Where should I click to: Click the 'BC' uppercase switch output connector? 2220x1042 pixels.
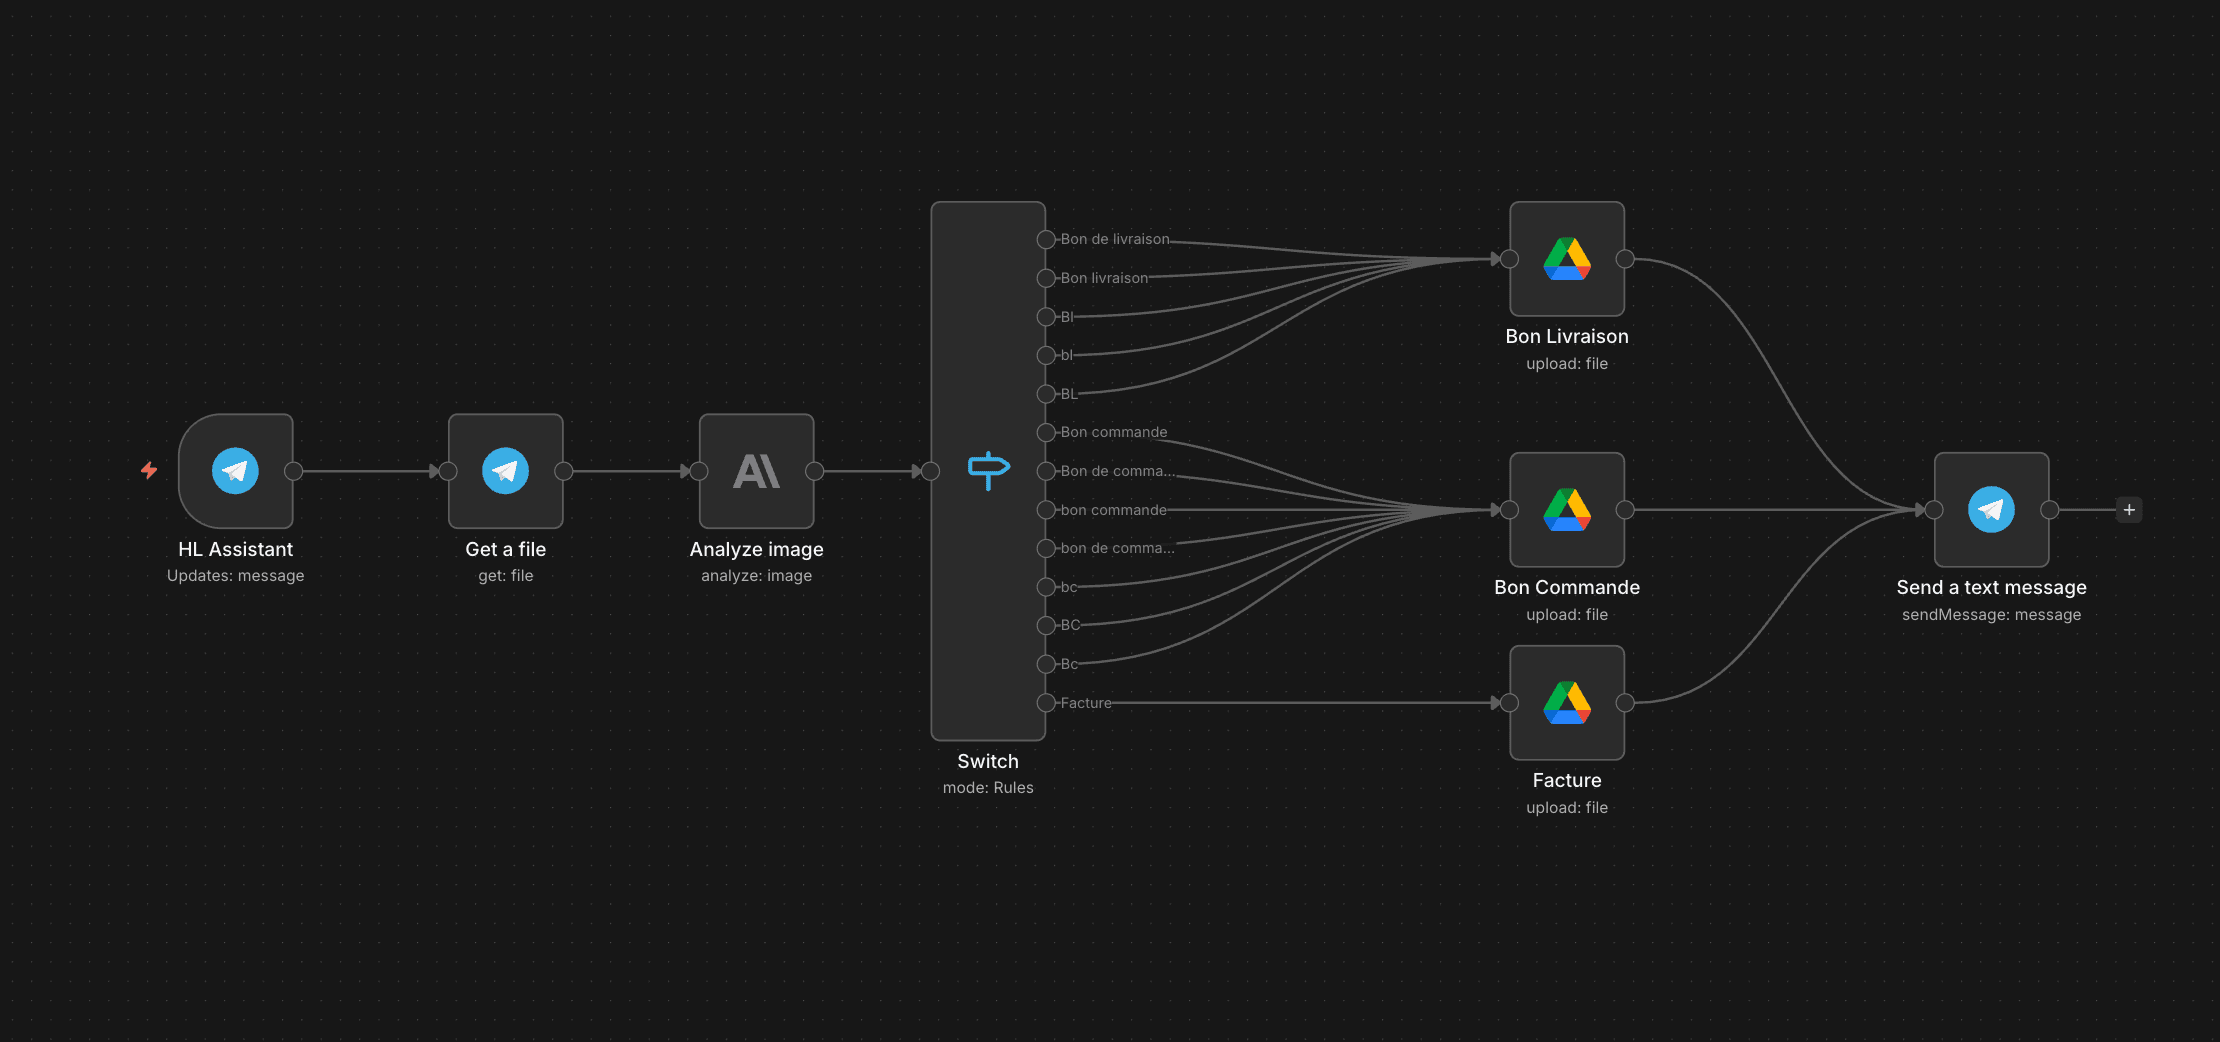pos(1046,626)
